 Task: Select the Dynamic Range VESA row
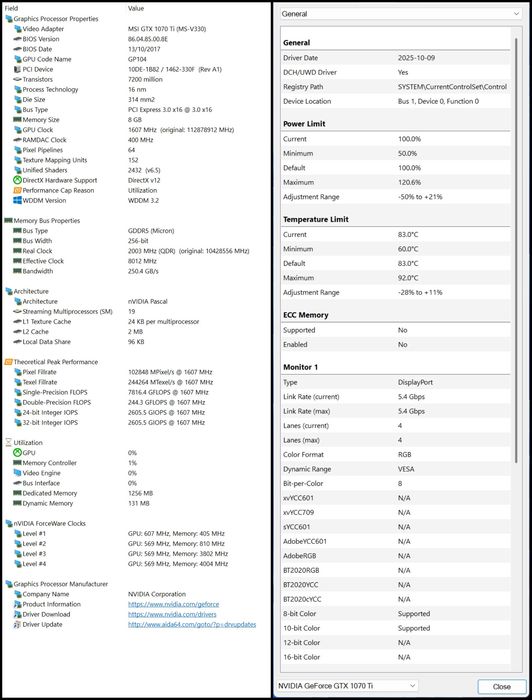(x=396, y=469)
